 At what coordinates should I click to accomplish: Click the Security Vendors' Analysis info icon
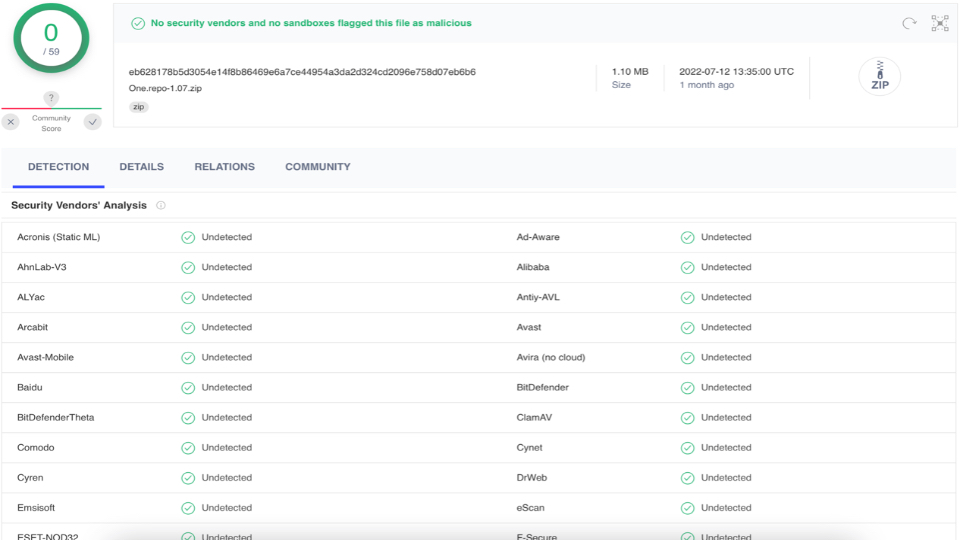tap(160, 205)
